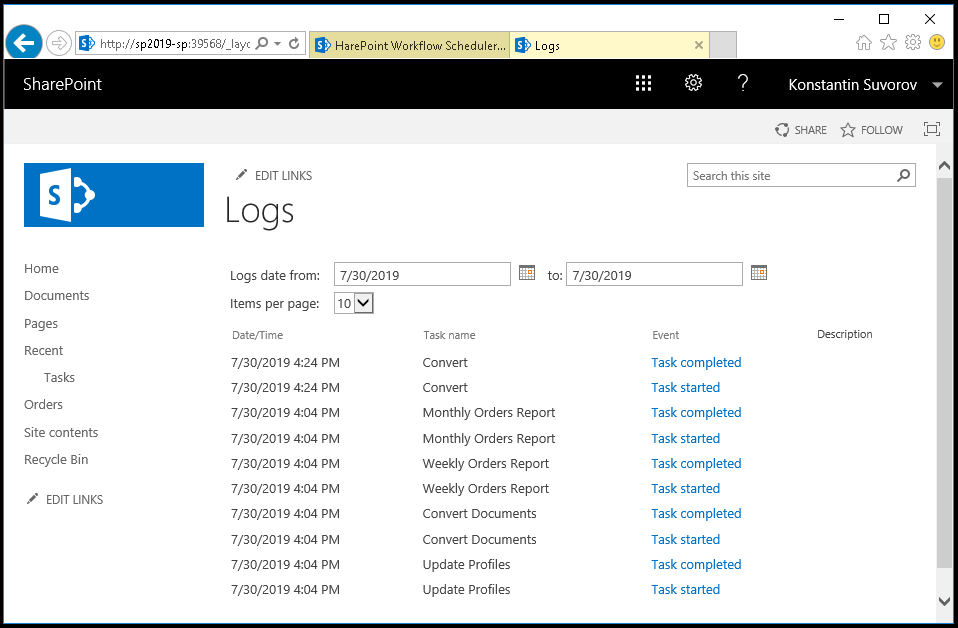Viewport: 958px width, 628px height.
Task: Open Task started for Convert Documents
Action: [686, 539]
